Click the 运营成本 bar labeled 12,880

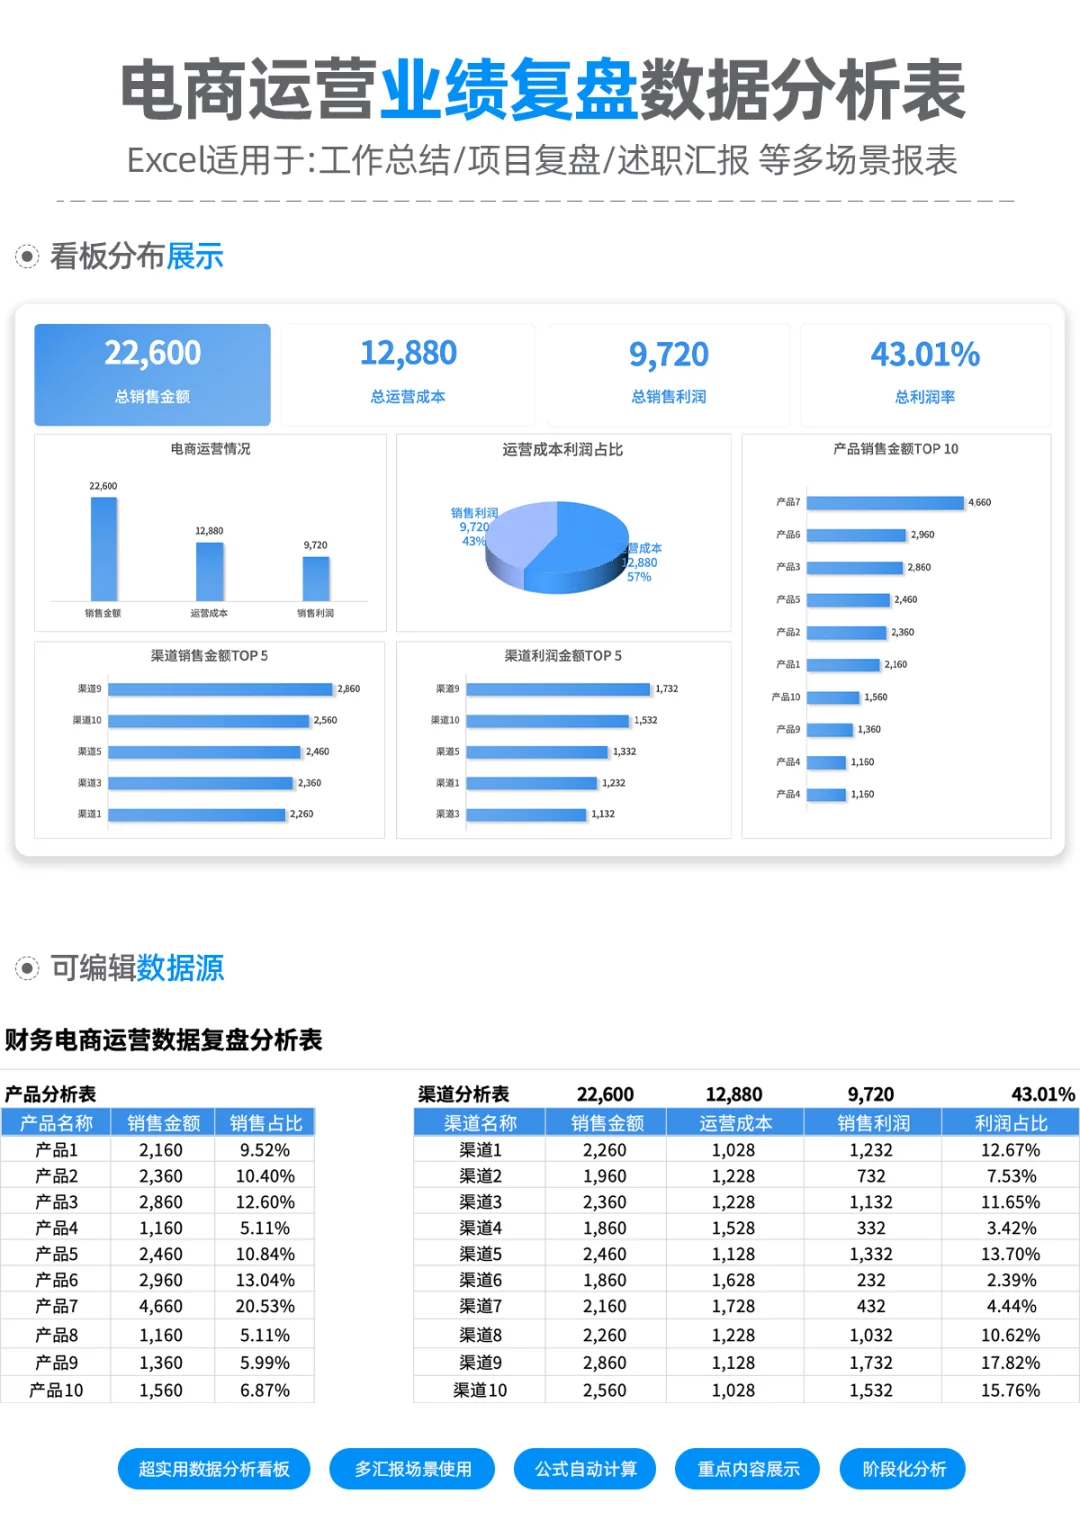click(x=209, y=571)
